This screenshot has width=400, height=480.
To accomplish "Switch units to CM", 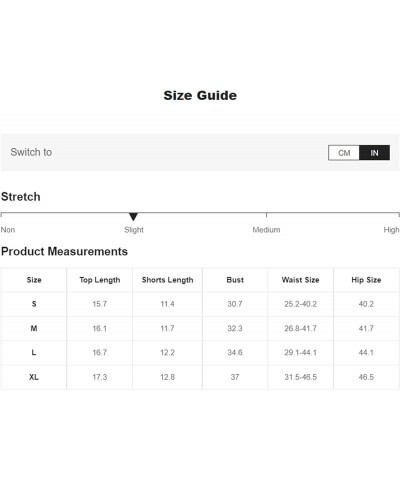I will [344, 153].
